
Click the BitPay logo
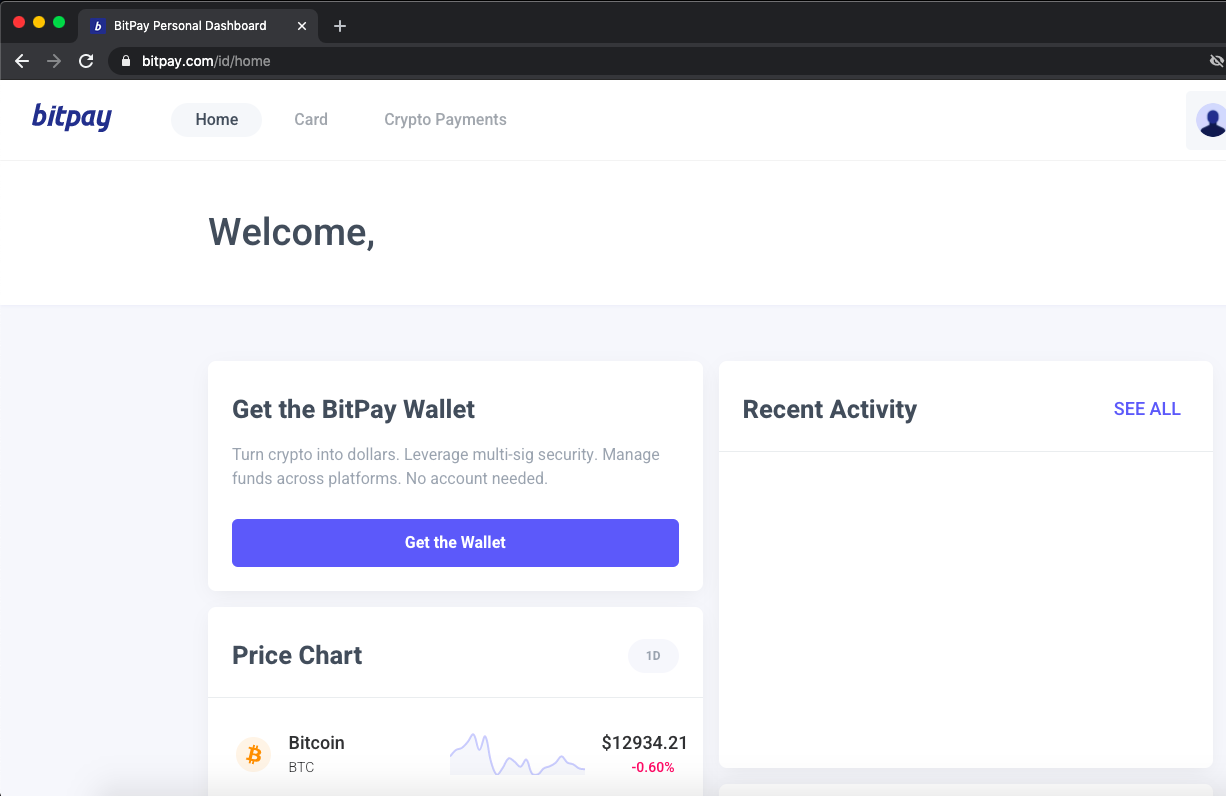point(71,118)
